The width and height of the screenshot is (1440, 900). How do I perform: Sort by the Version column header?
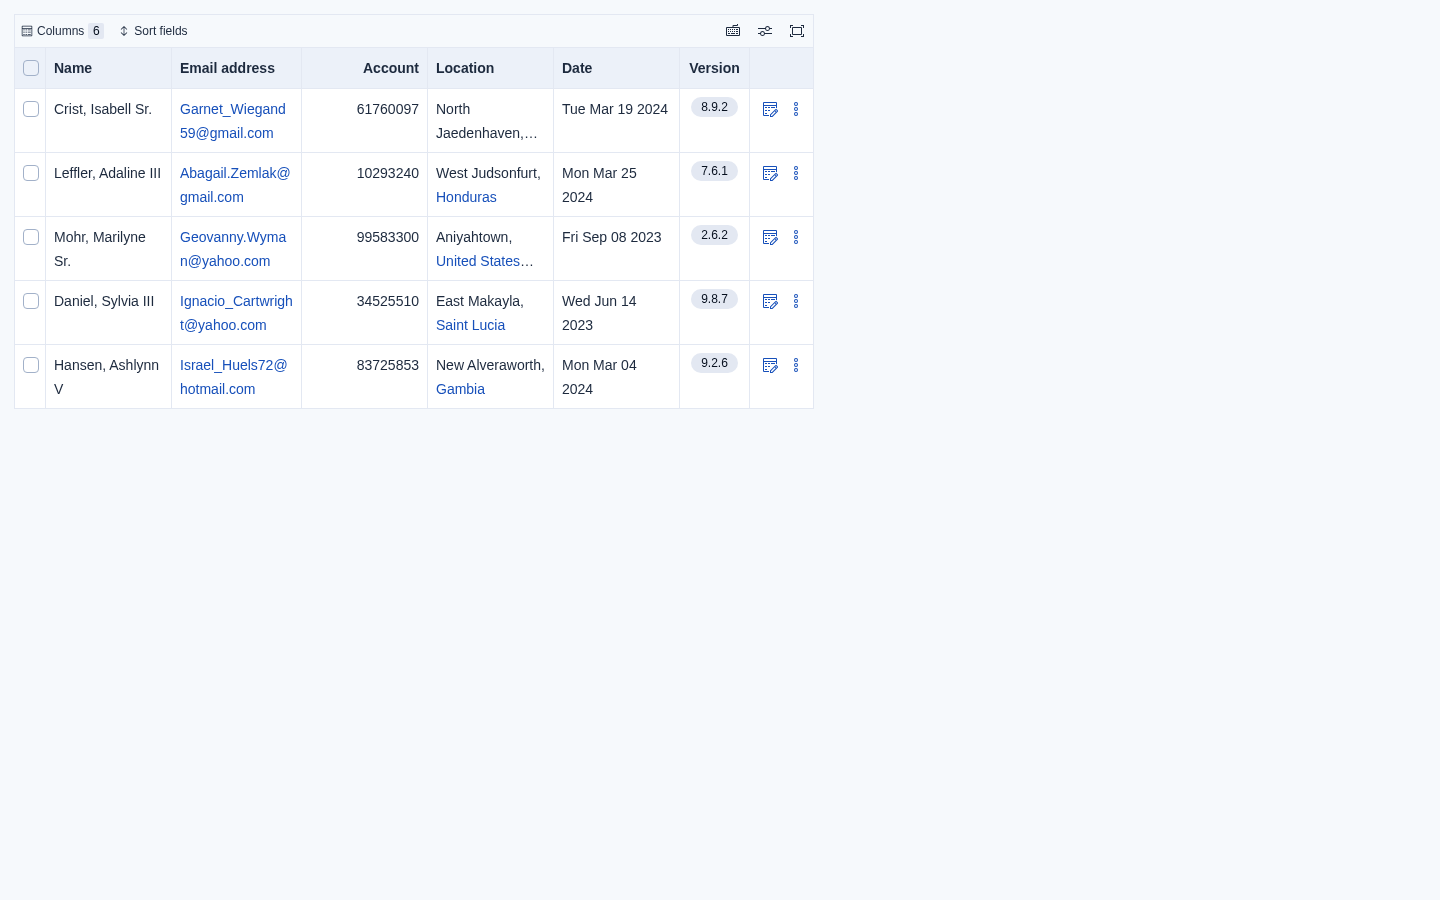point(714,68)
